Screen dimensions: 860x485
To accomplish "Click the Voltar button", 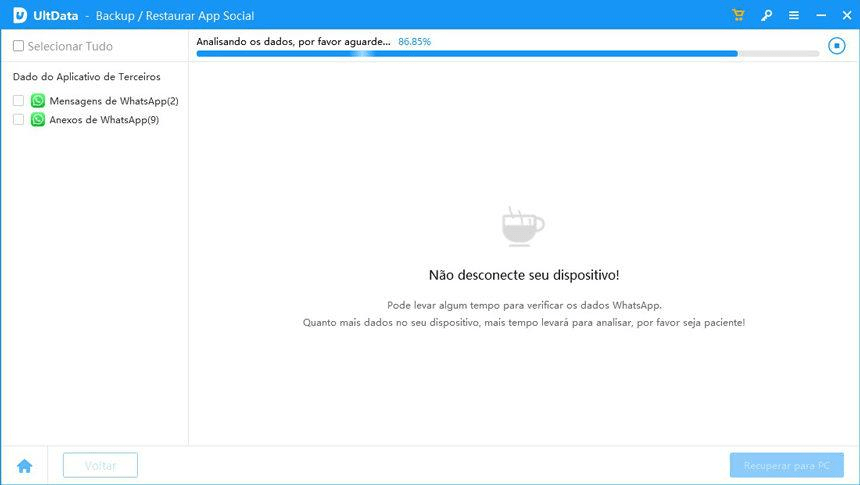I will pos(100,465).
